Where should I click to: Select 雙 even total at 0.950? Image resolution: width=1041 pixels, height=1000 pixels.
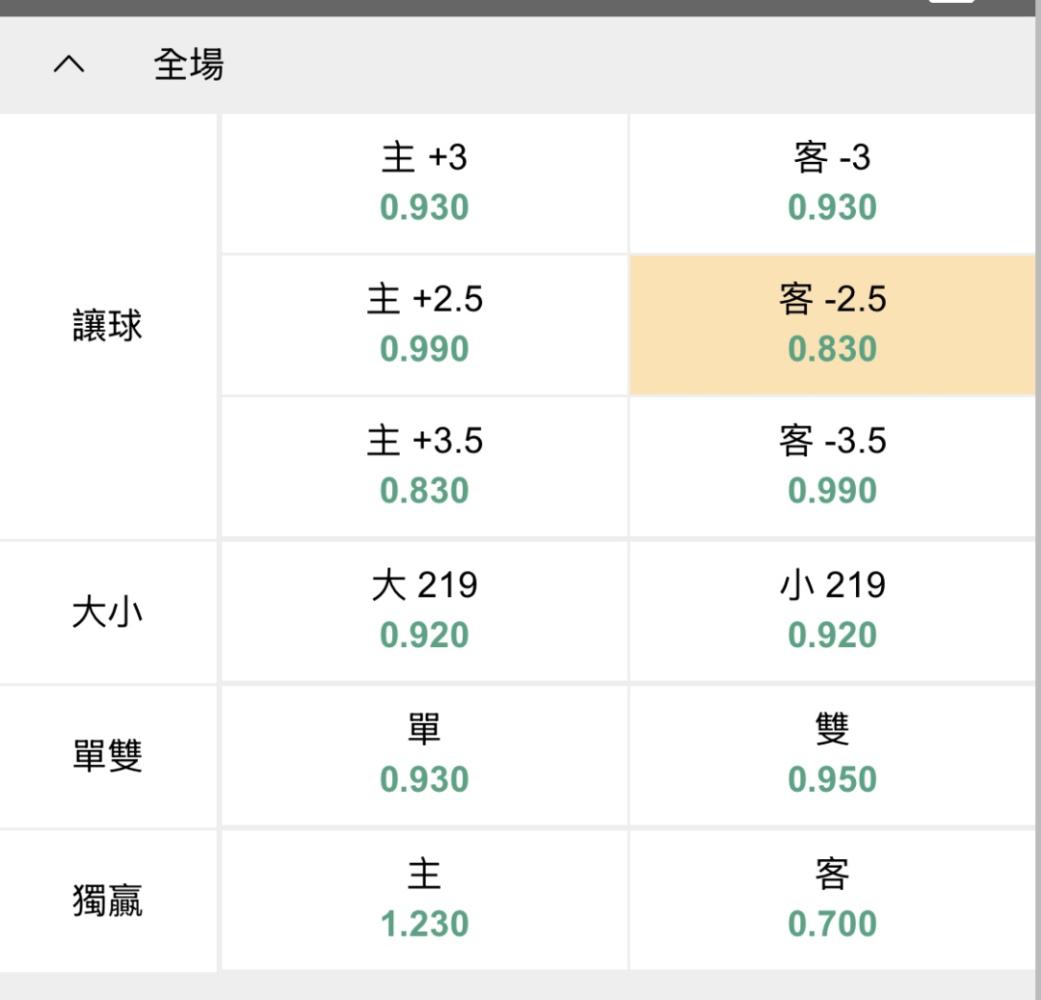click(x=832, y=755)
